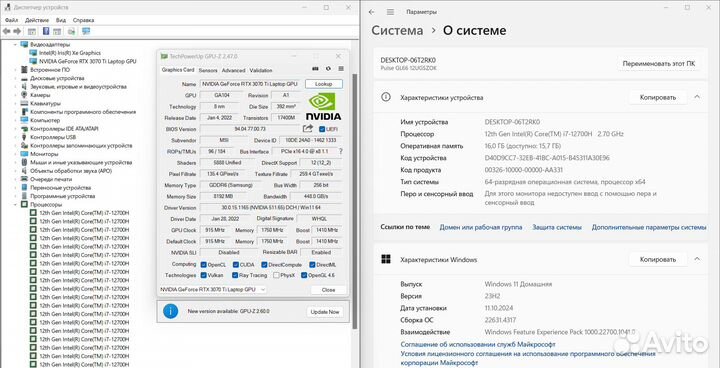This screenshot has height=368, width=720.
Task: Open the Действие menu
Action: pos(37,20)
